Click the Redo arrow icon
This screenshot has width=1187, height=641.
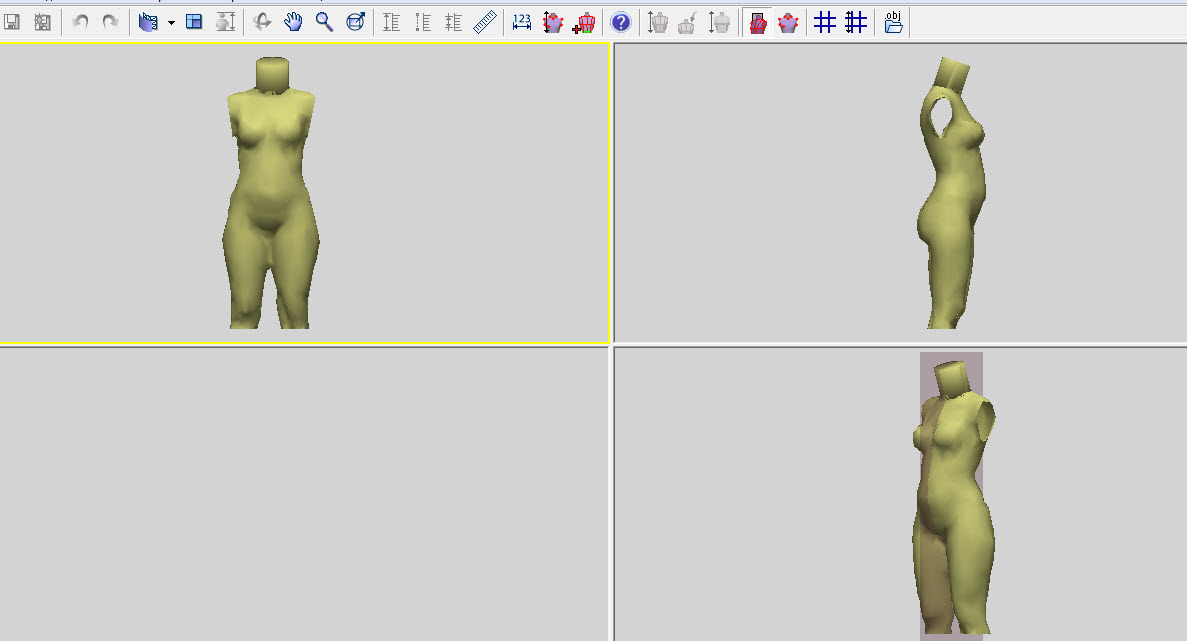(x=110, y=22)
